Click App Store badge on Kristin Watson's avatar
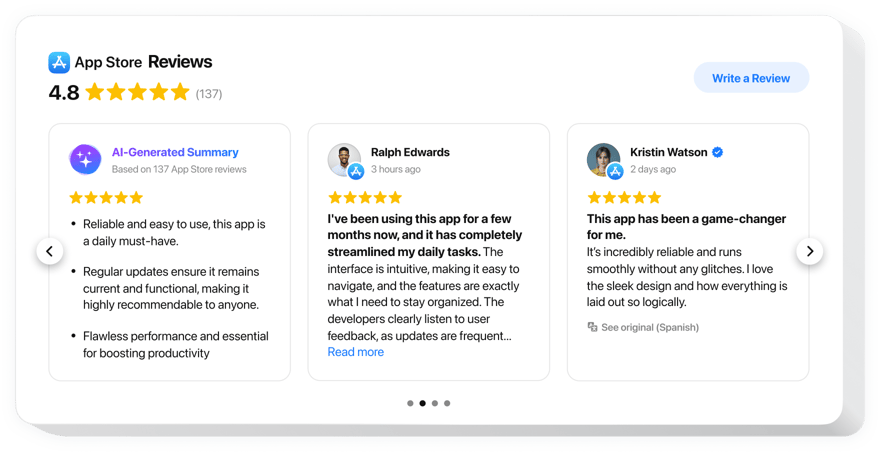This screenshot has height=454, width=880. pyautogui.click(x=615, y=171)
